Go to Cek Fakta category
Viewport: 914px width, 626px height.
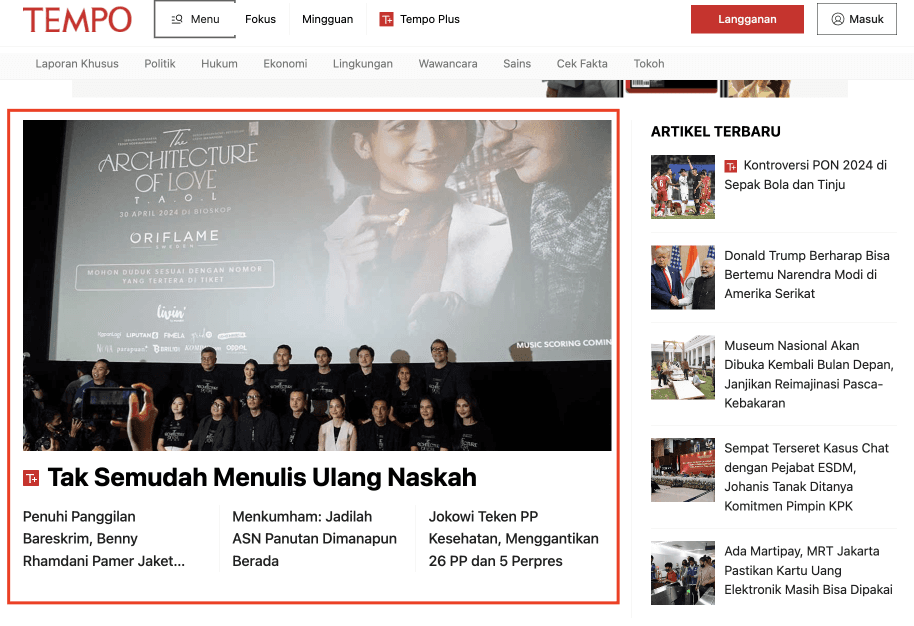point(582,64)
